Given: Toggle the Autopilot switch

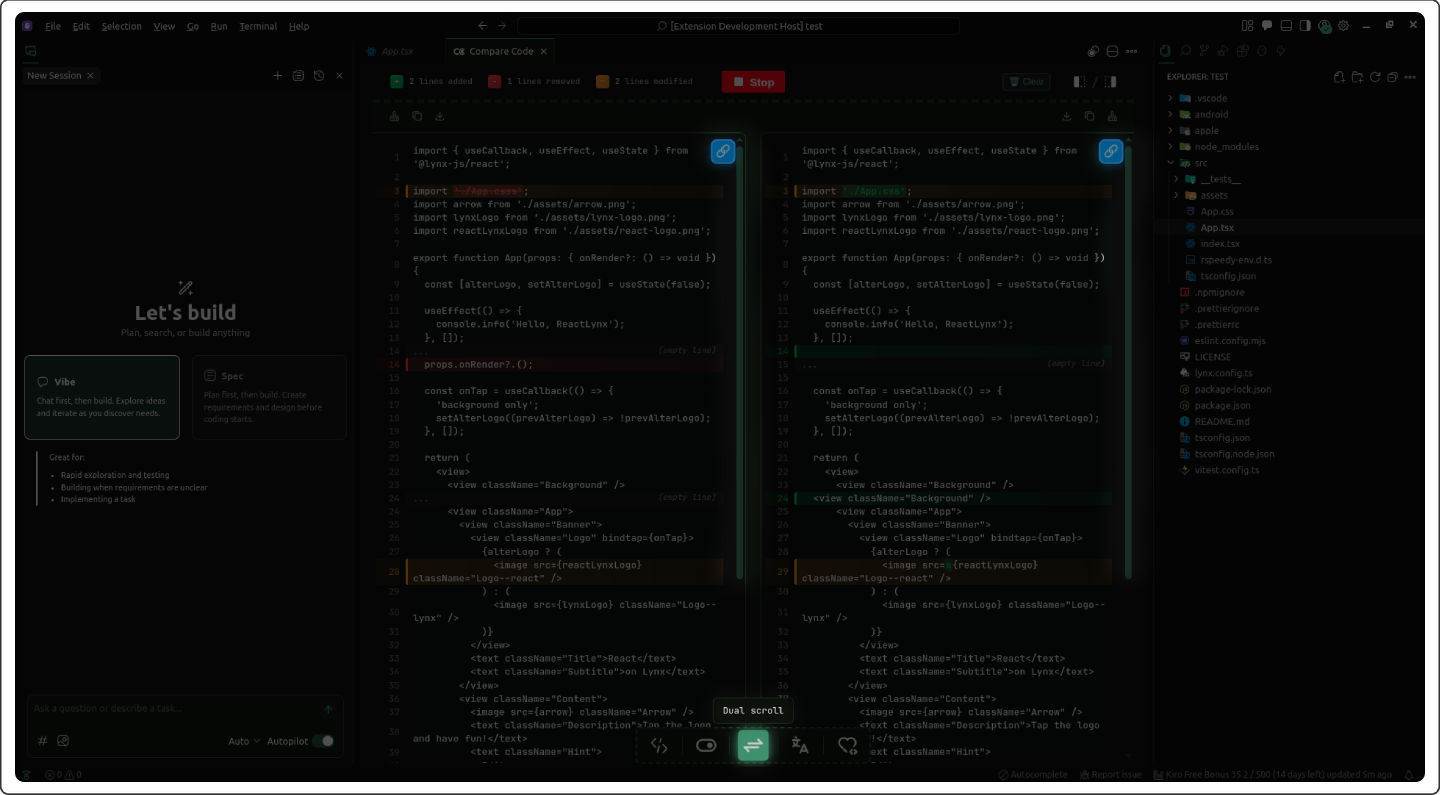Looking at the screenshot, I should tap(323, 741).
